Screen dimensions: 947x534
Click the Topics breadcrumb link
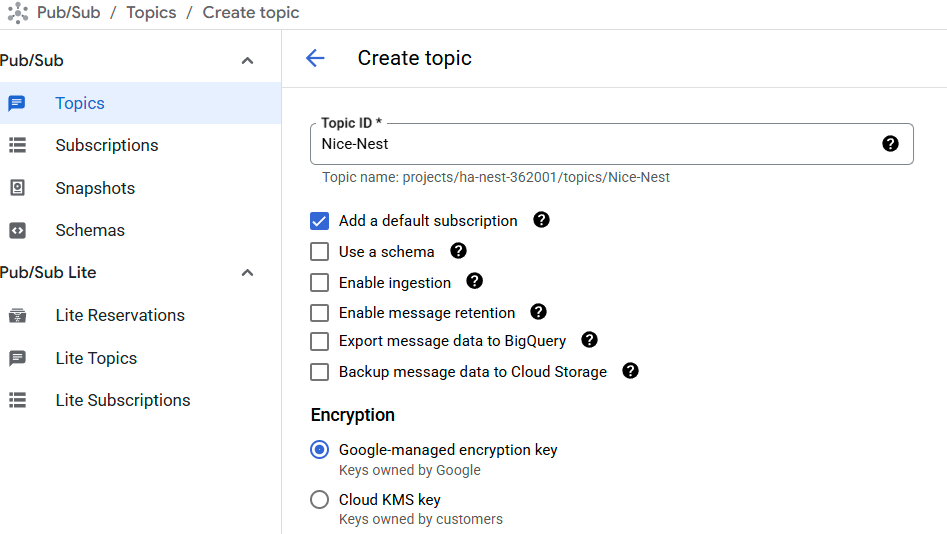151,13
